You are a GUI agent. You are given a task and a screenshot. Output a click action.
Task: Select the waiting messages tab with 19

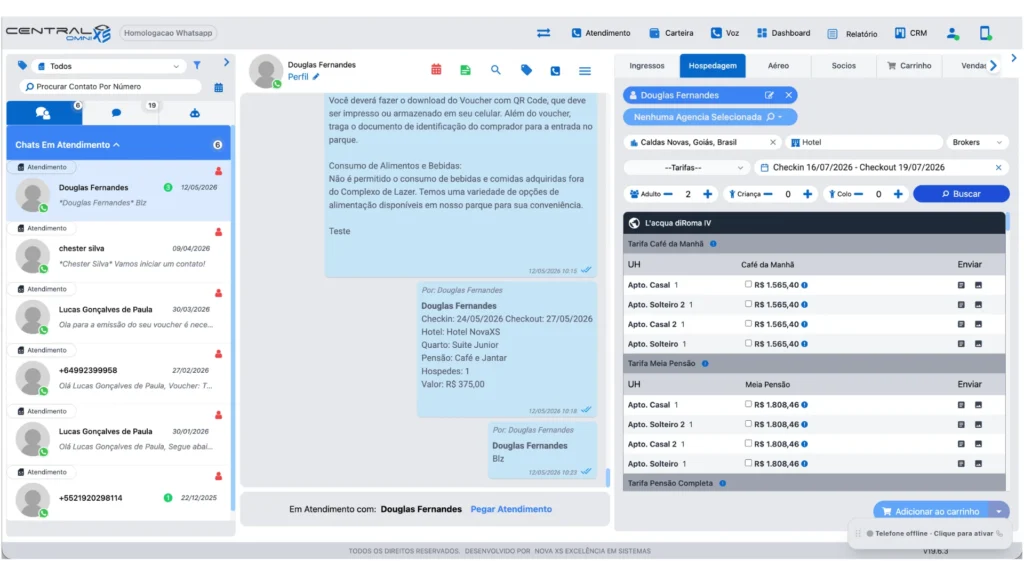pyautogui.click(x=117, y=113)
